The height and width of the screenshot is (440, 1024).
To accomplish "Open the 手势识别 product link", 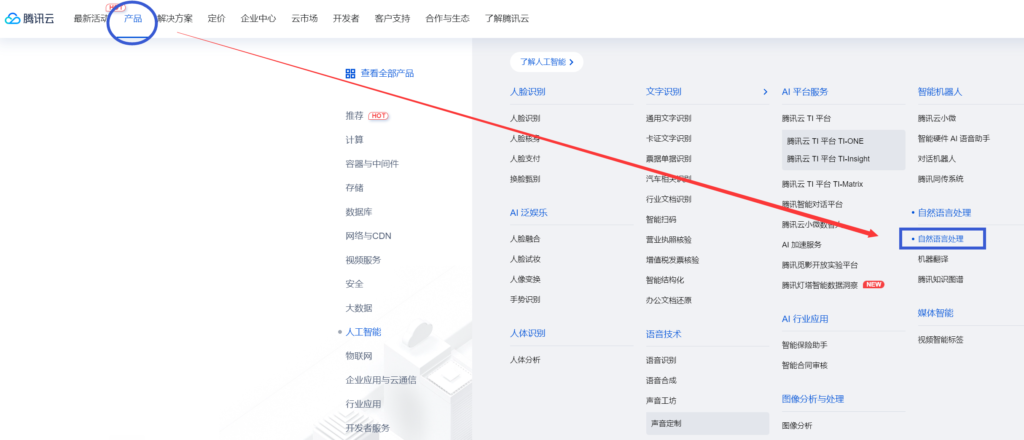I will pos(525,300).
